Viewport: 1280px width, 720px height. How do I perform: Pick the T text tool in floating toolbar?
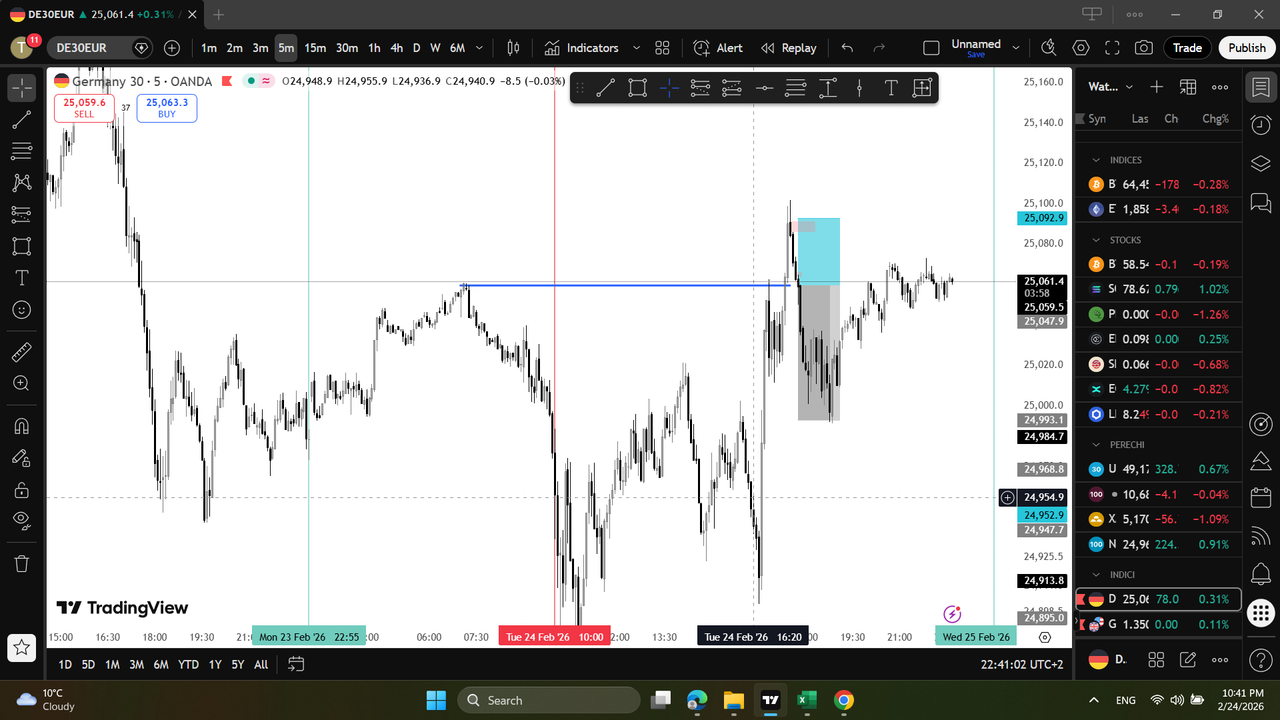pyautogui.click(x=890, y=88)
